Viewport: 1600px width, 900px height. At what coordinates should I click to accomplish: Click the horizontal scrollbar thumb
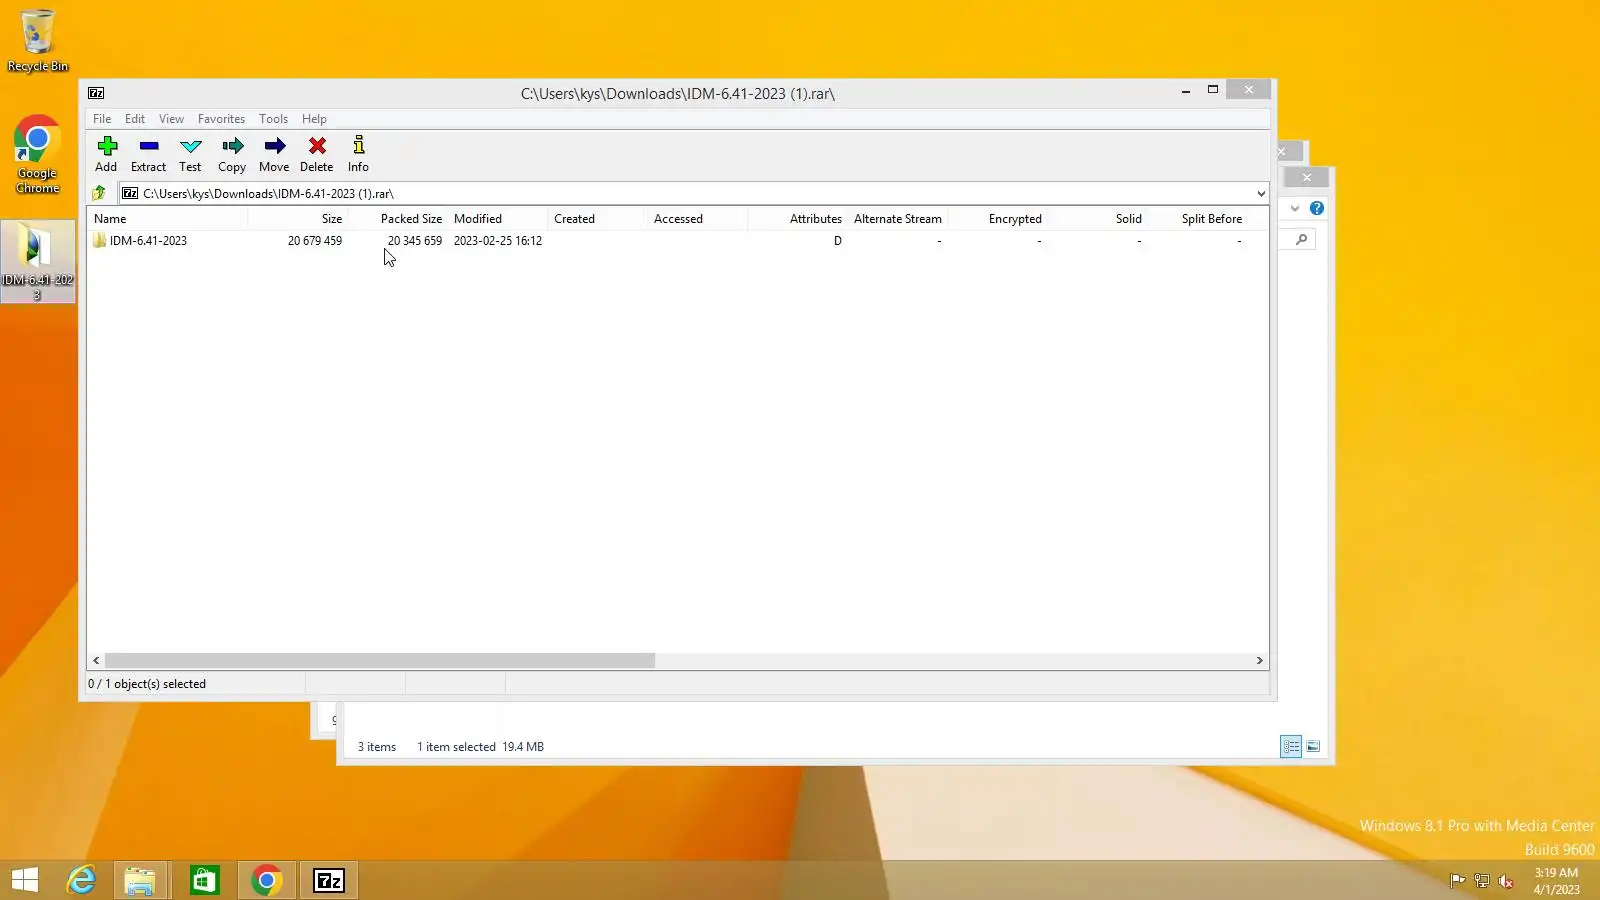379,660
